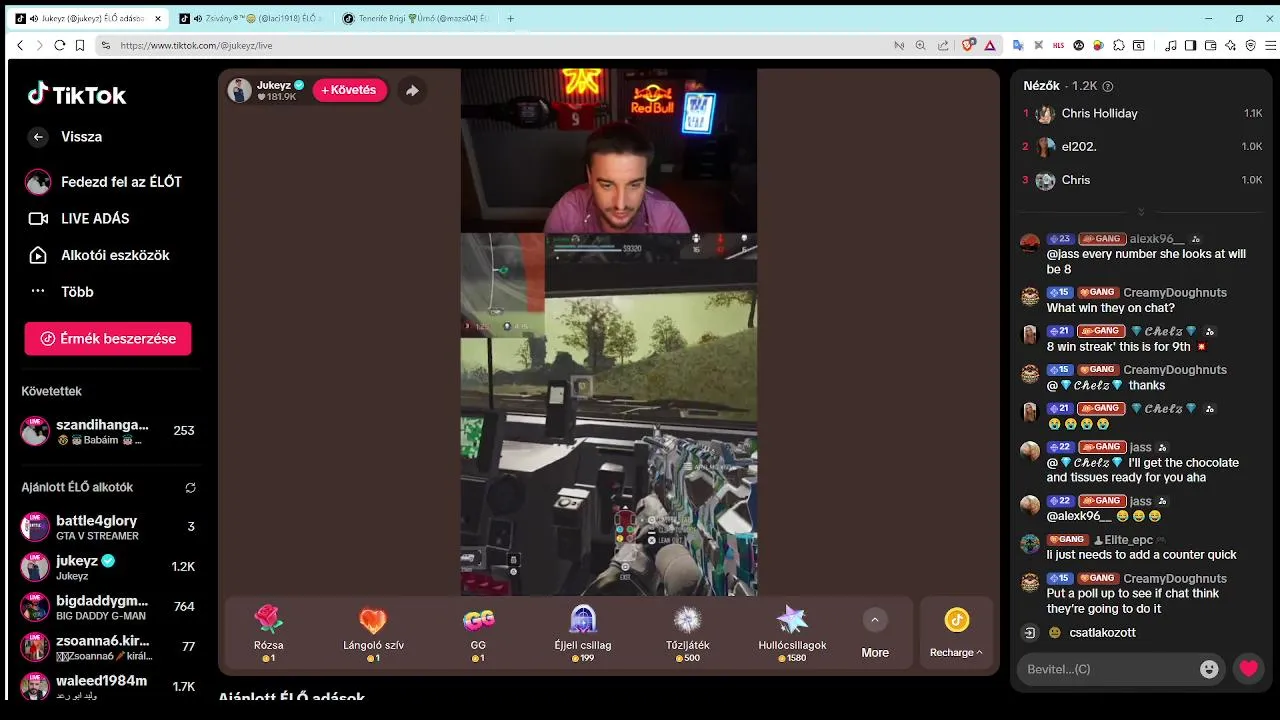Screen dimensions: 1280x720
Task: Open top viewer Chris Holliday
Action: pyautogui.click(x=1142, y=114)
